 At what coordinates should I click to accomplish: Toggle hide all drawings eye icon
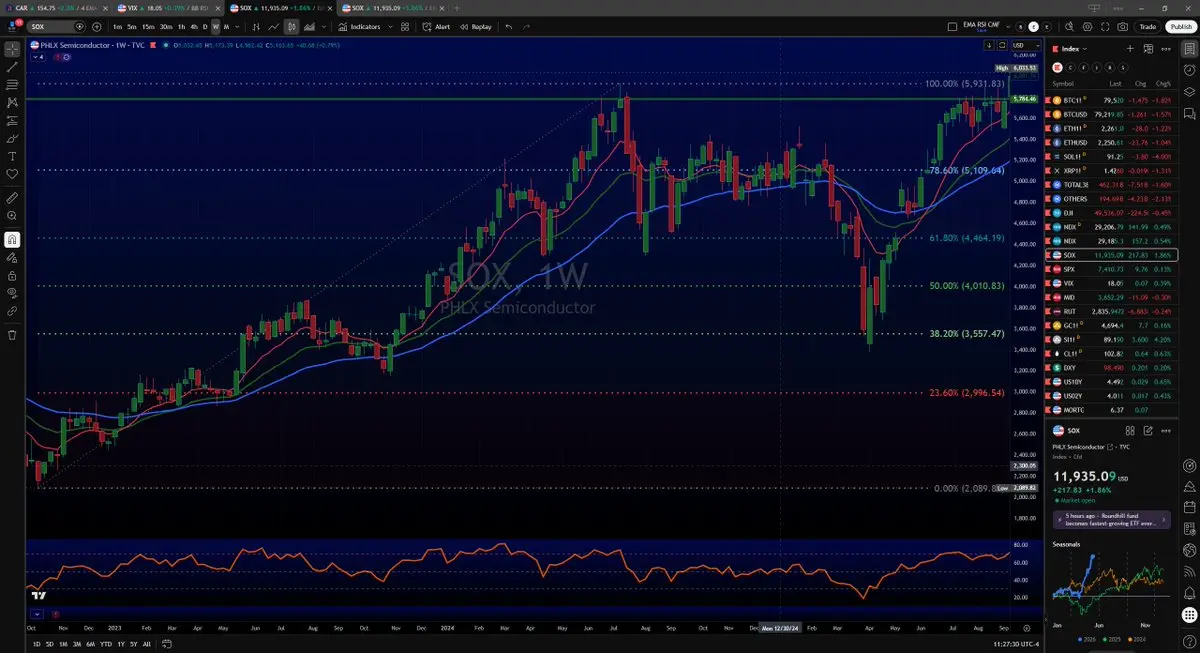coord(12,293)
